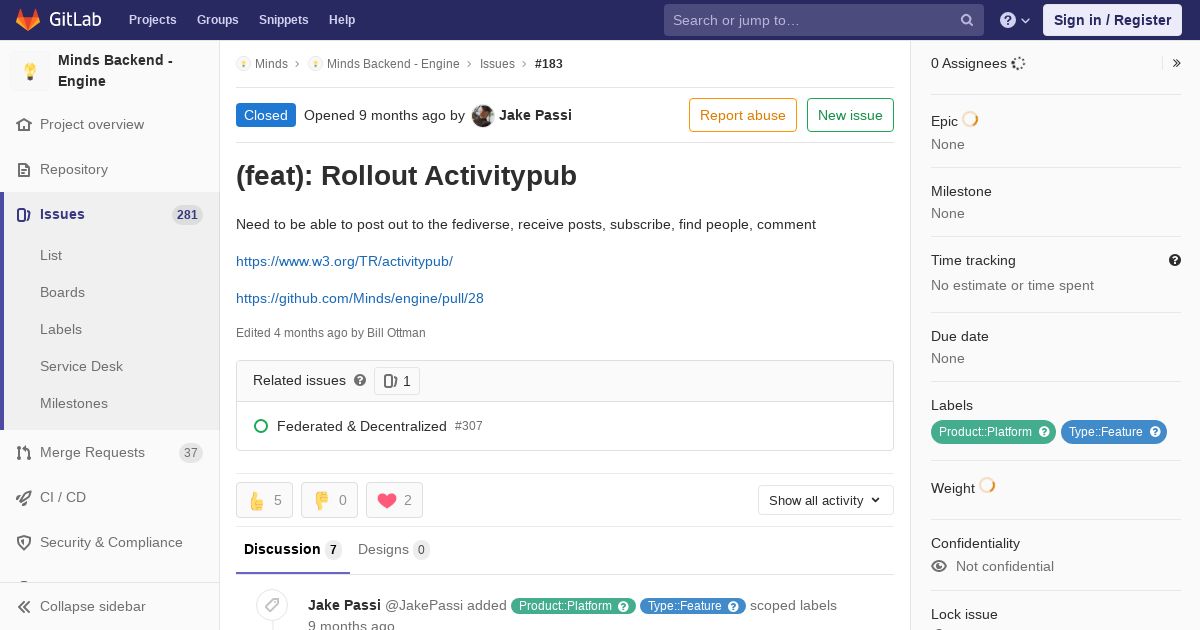Click the help icon on Type::Feature sidebar label

click(x=1155, y=432)
